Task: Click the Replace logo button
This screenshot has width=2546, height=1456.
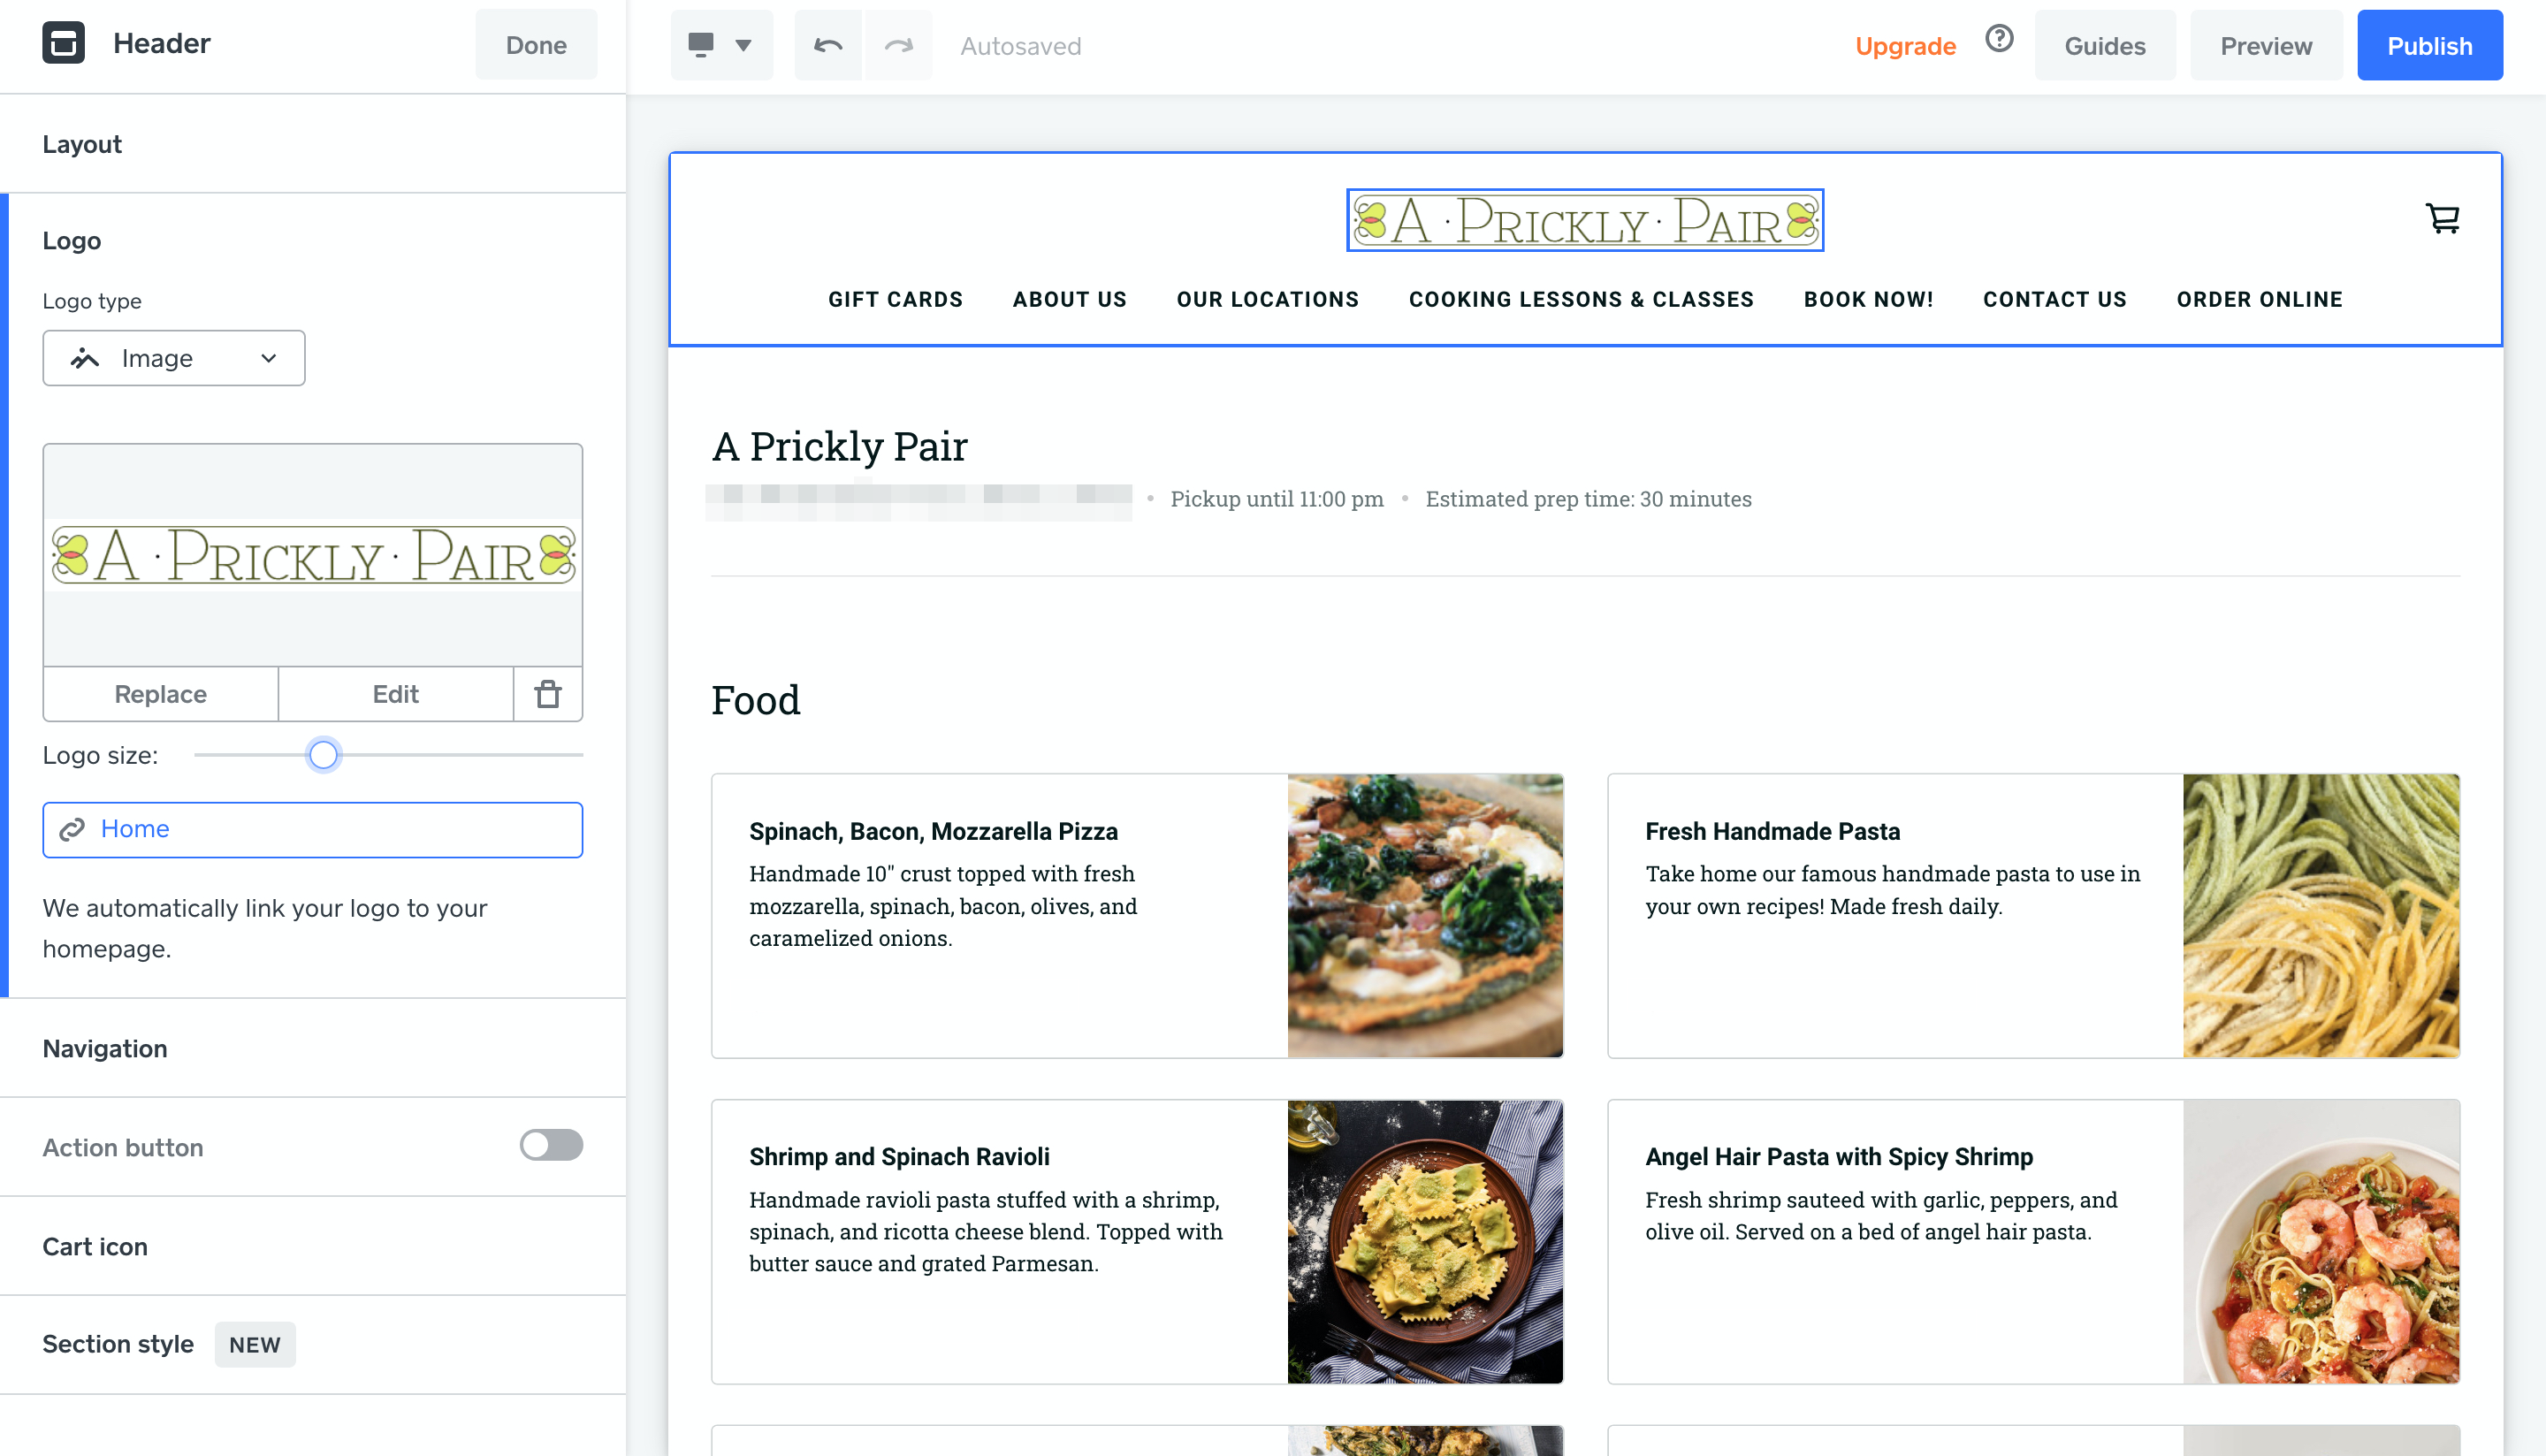Action: pyautogui.click(x=161, y=694)
